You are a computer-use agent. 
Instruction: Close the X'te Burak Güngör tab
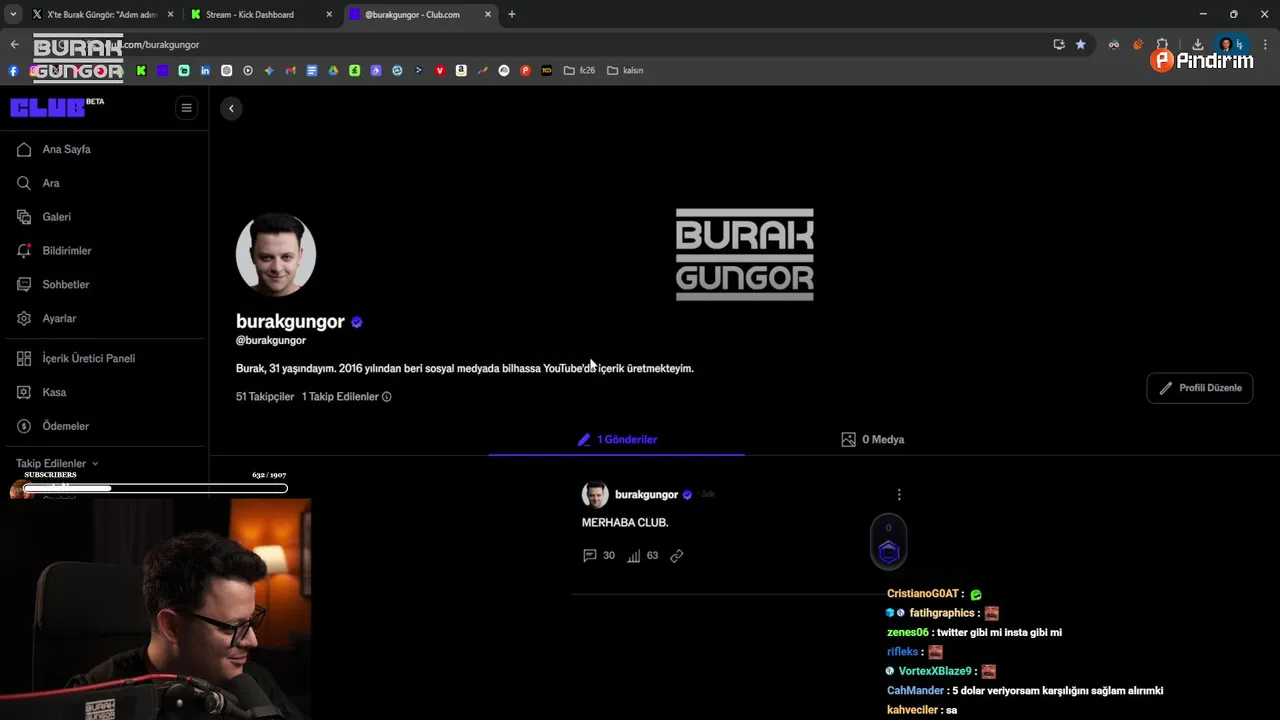coord(170,15)
